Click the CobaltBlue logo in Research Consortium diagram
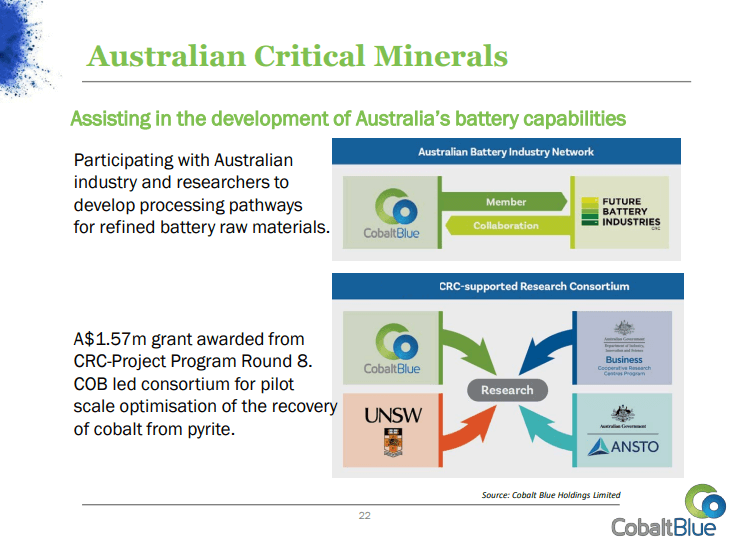Screen dimensions: 731x544 coord(392,349)
